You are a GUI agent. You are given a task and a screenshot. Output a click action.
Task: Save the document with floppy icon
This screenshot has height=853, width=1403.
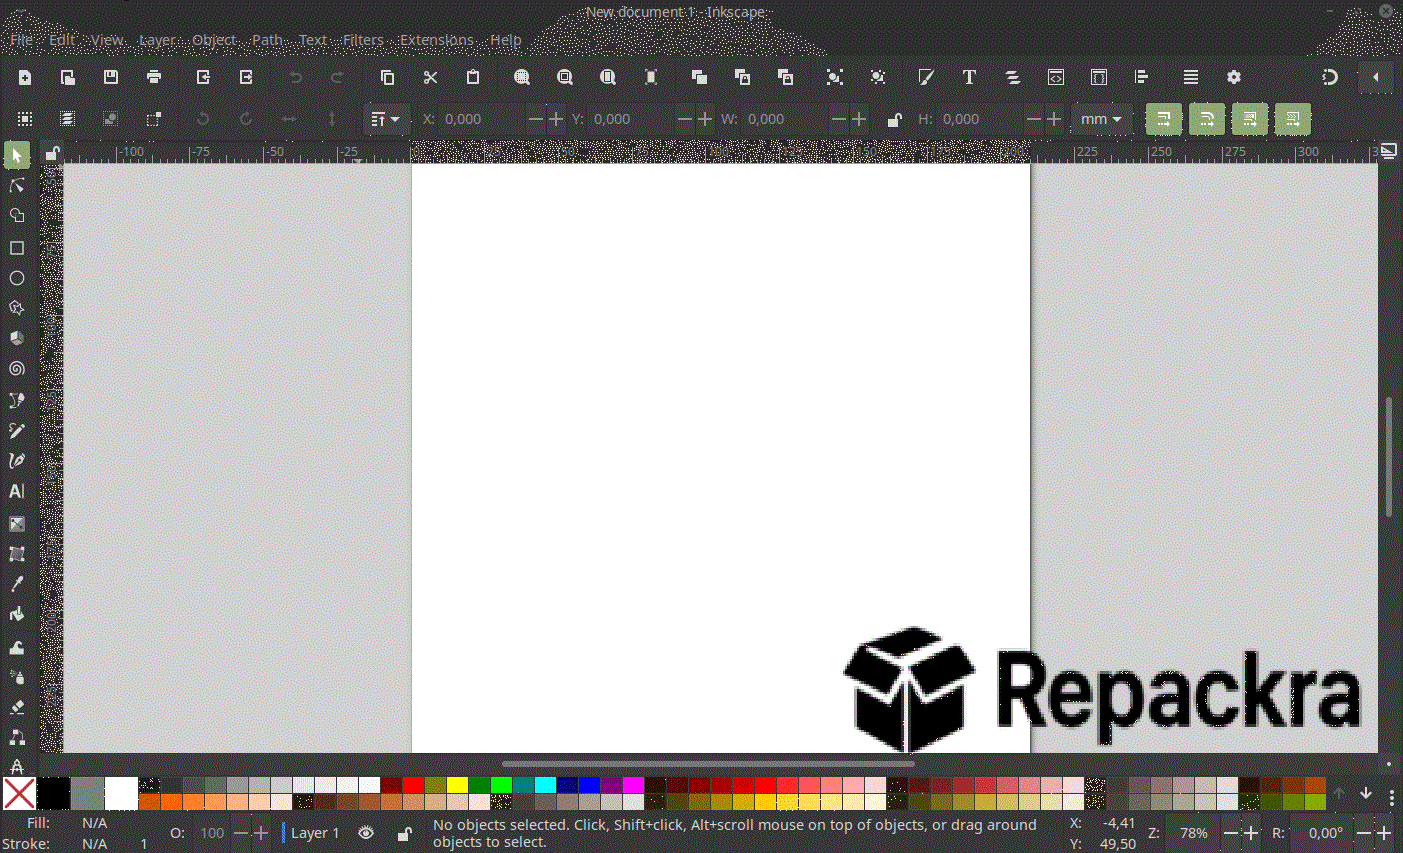click(111, 77)
